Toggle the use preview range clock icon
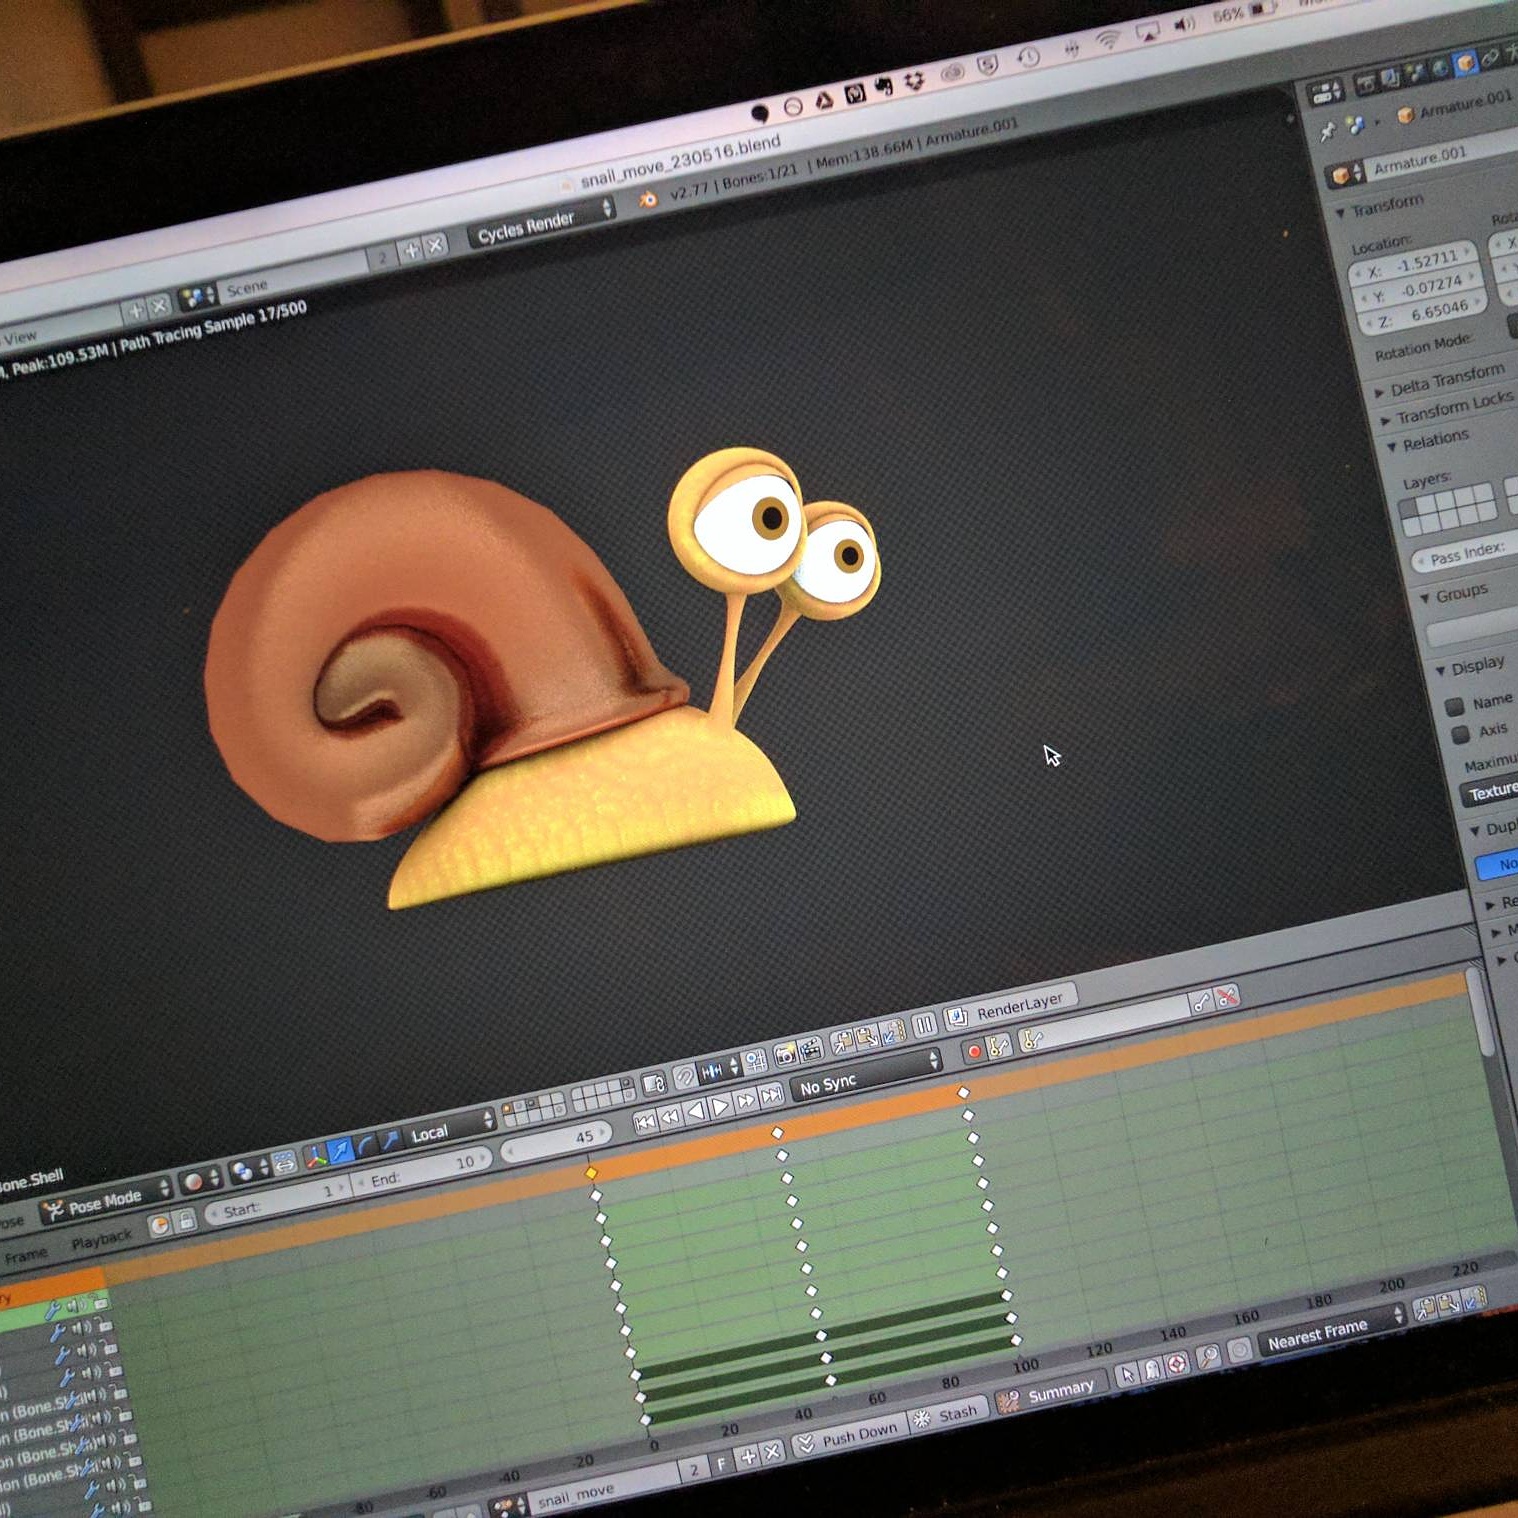 pos(160,1226)
